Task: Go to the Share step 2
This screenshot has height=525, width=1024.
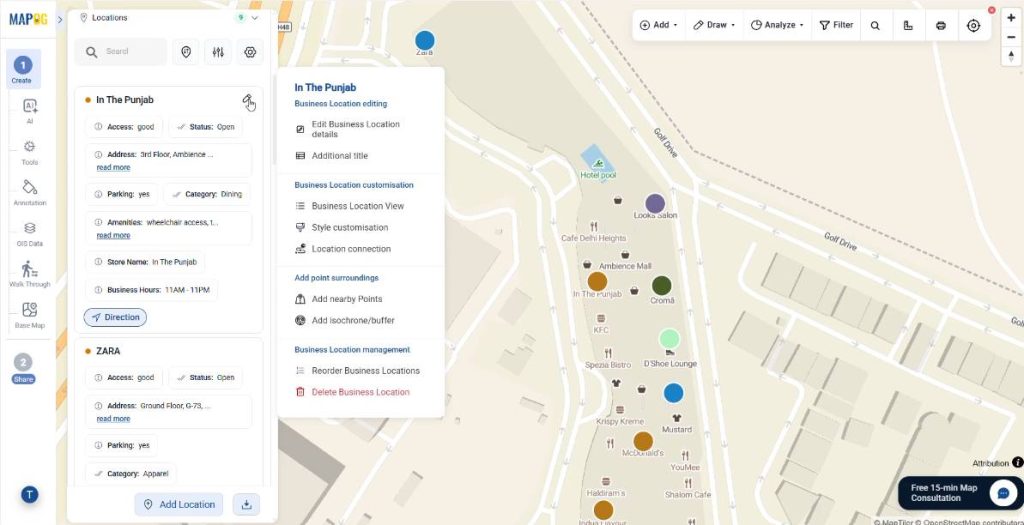Action: (x=23, y=369)
